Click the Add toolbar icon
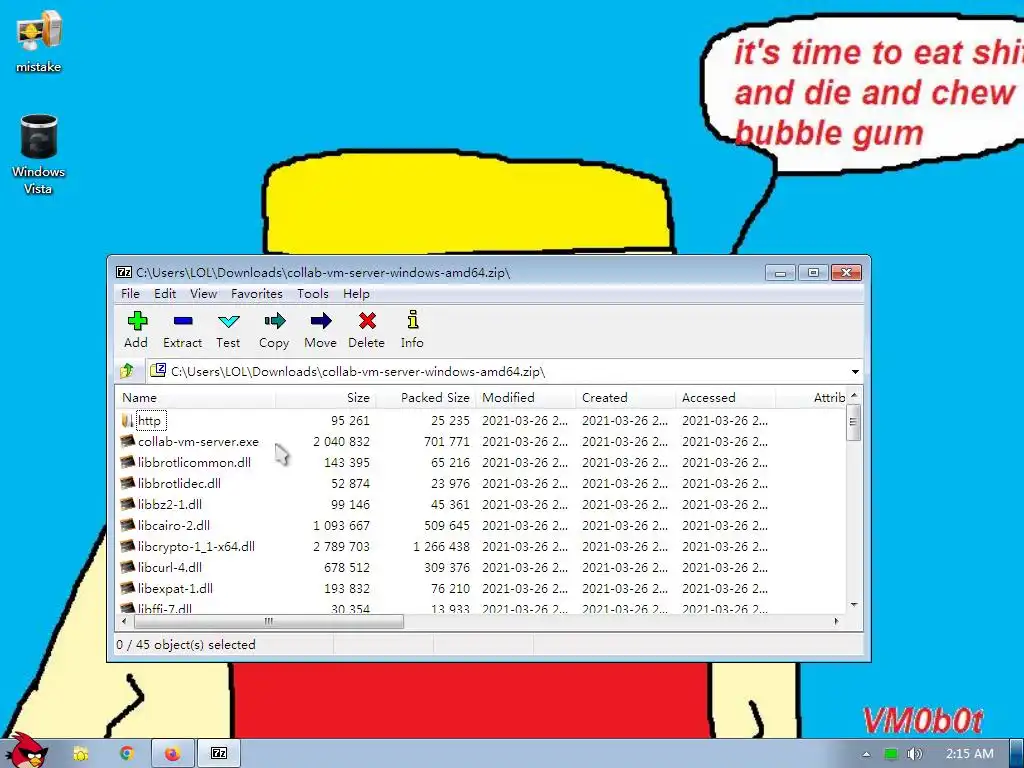1024x768 pixels. pos(136,321)
